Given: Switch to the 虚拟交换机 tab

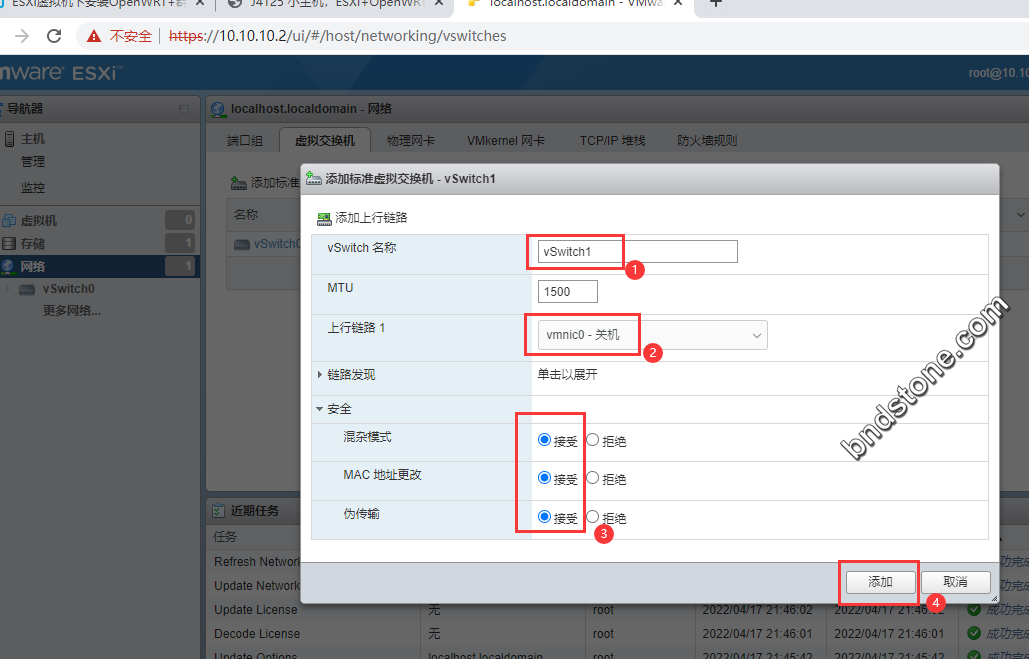Looking at the screenshot, I should [325, 140].
